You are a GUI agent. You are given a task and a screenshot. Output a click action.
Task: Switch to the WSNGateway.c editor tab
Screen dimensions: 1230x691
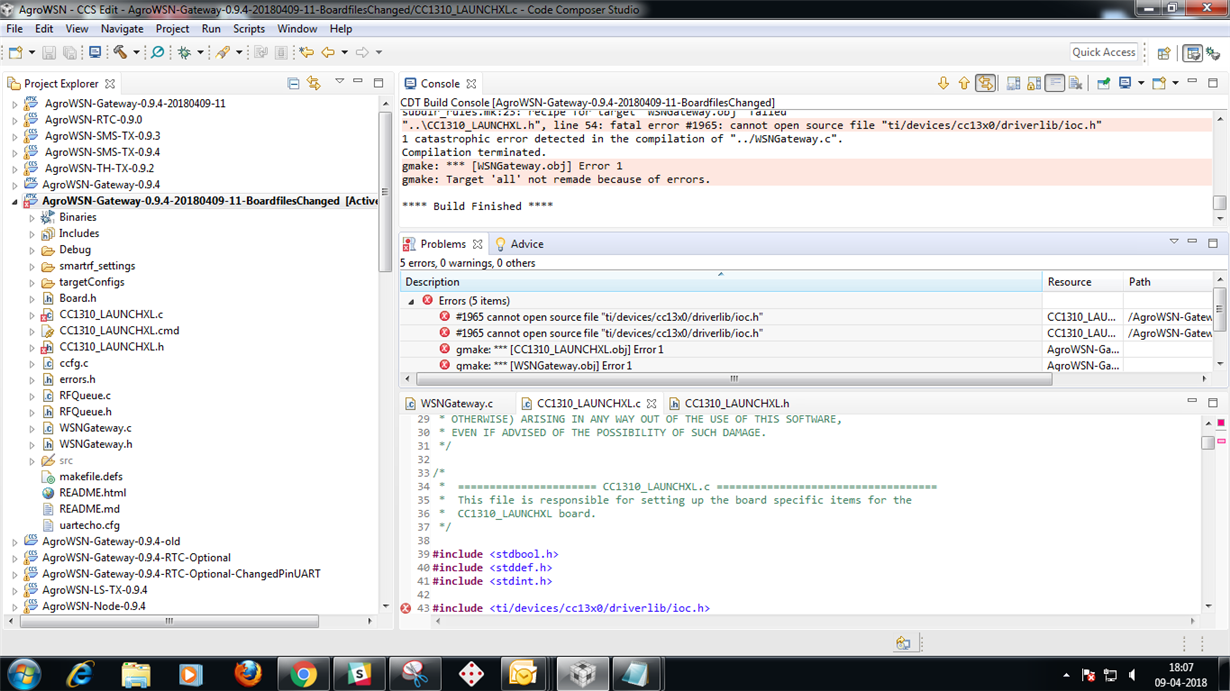(x=456, y=403)
